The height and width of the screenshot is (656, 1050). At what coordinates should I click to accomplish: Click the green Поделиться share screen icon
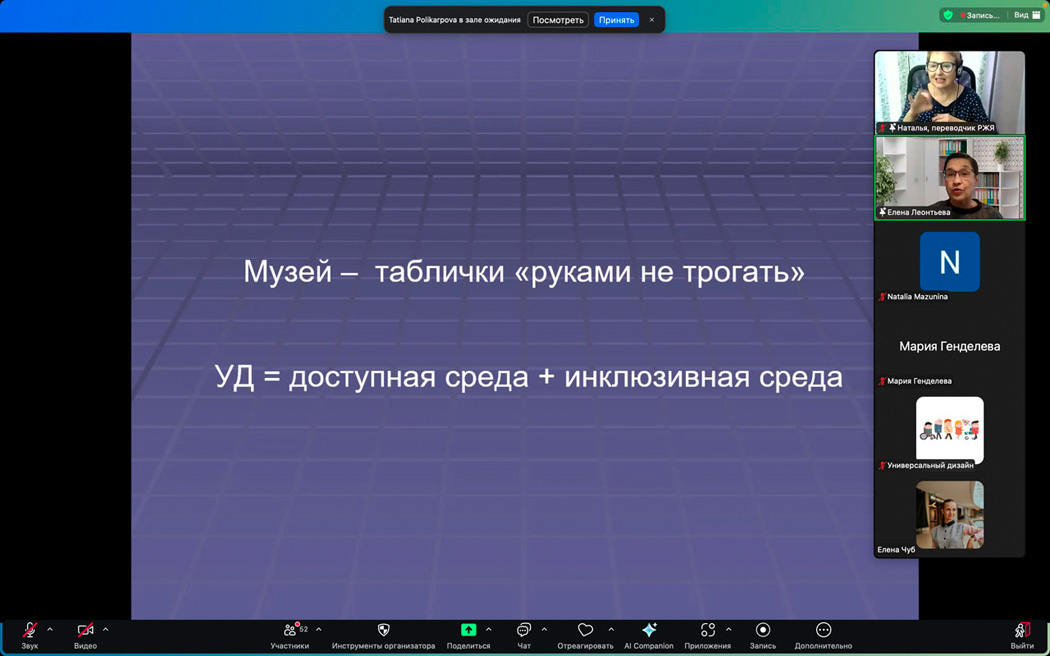click(x=468, y=630)
